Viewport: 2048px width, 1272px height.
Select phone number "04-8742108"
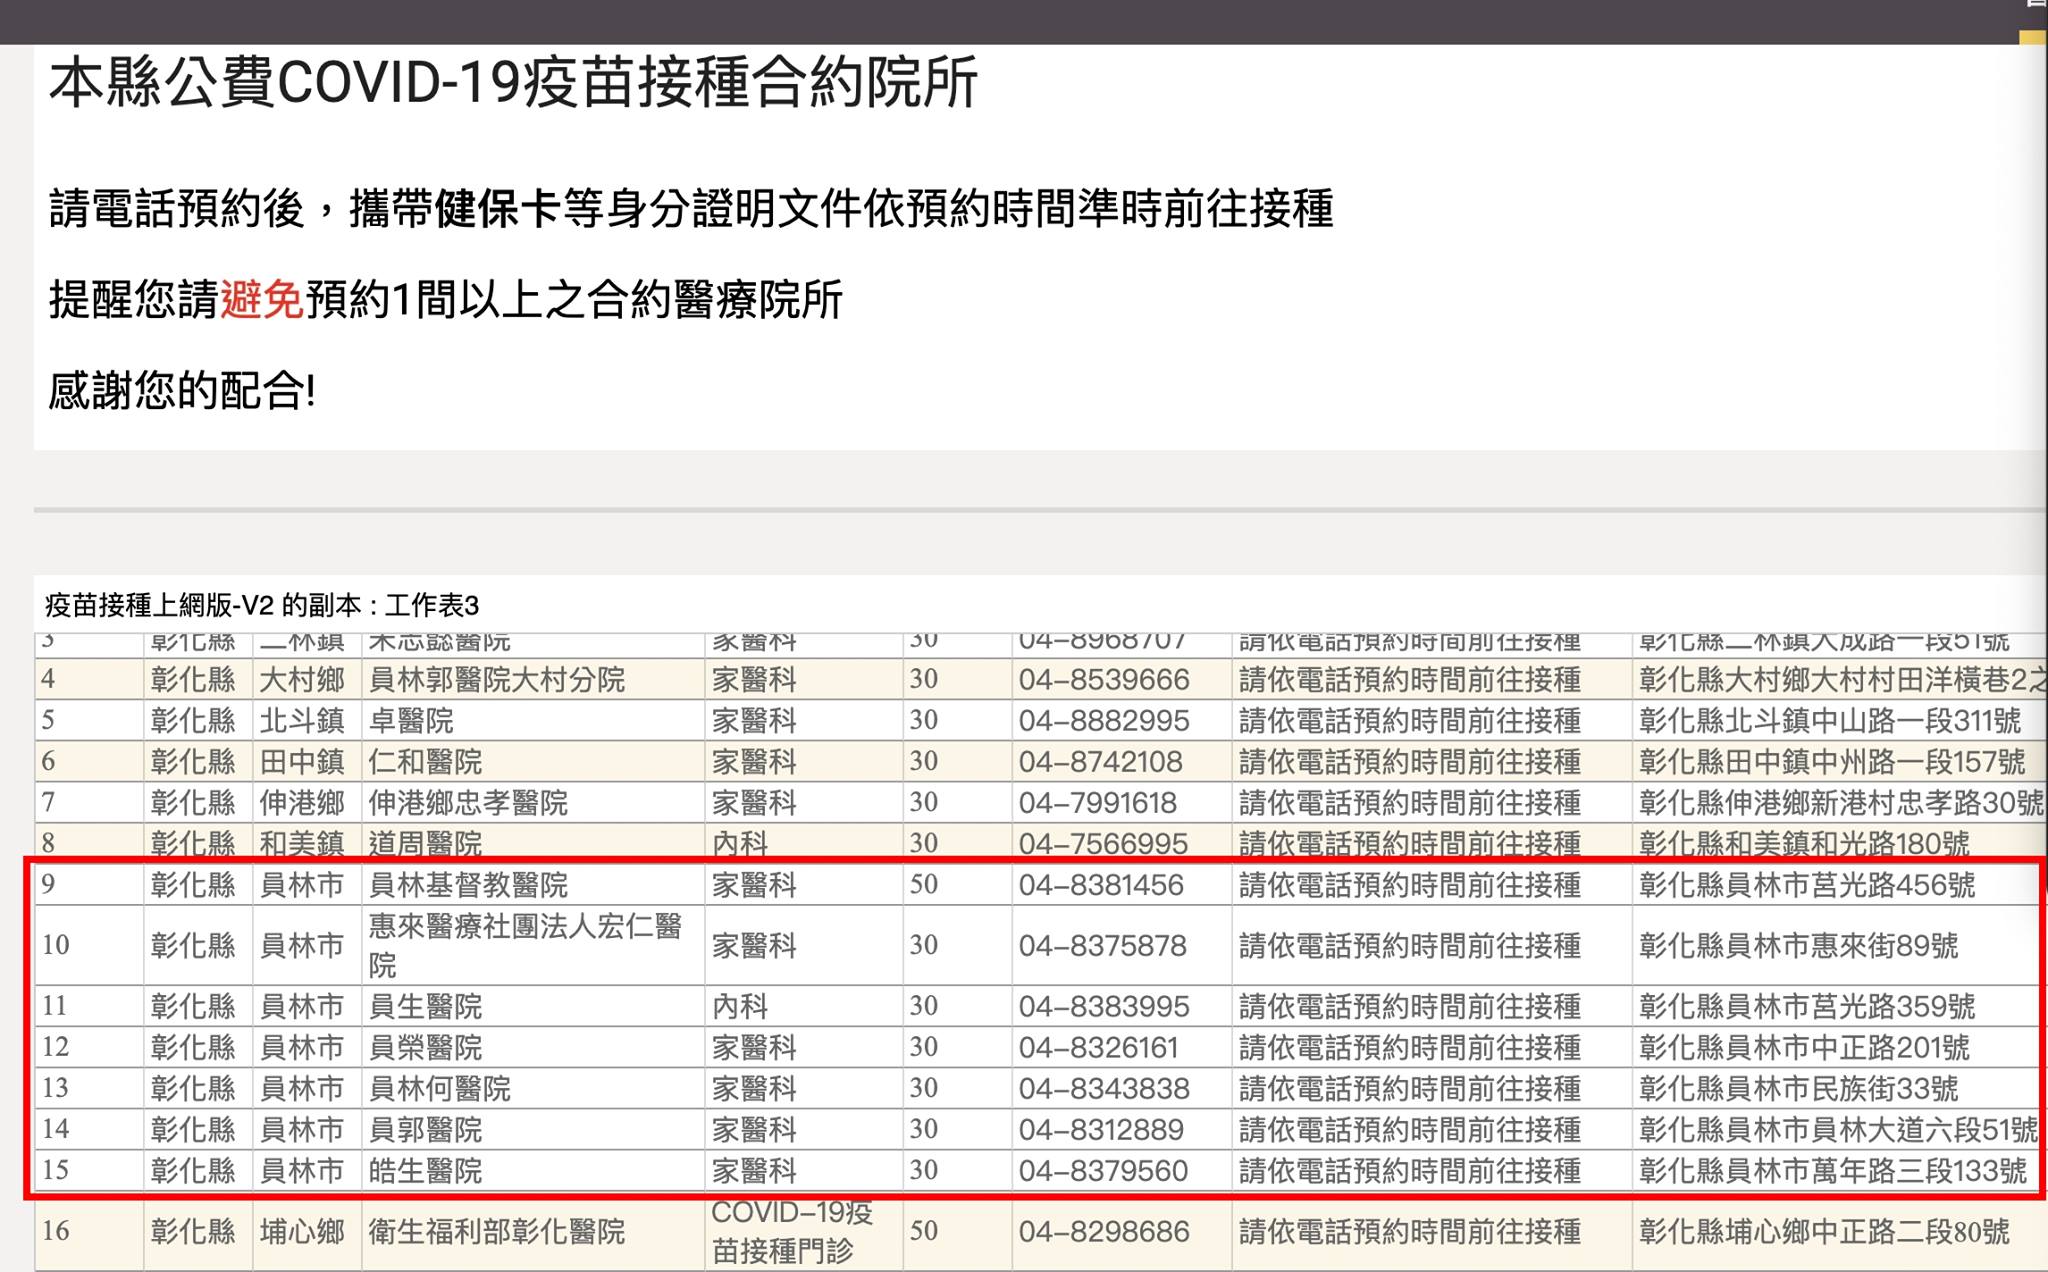tap(1101, 762)
